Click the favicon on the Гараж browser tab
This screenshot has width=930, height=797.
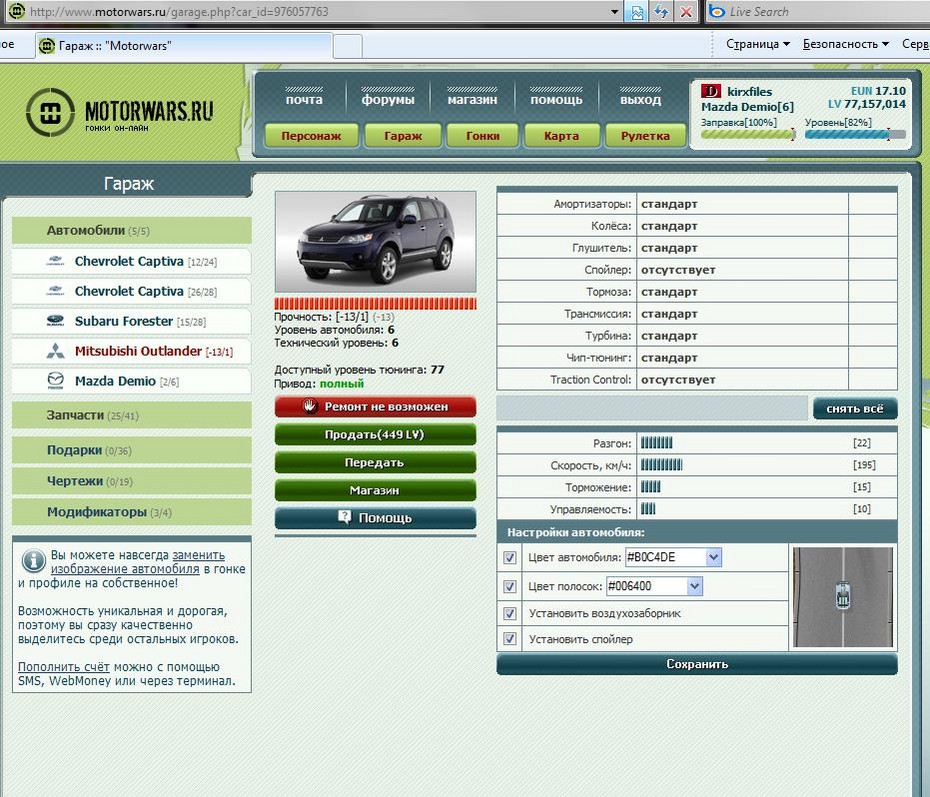tap(47, 46)
